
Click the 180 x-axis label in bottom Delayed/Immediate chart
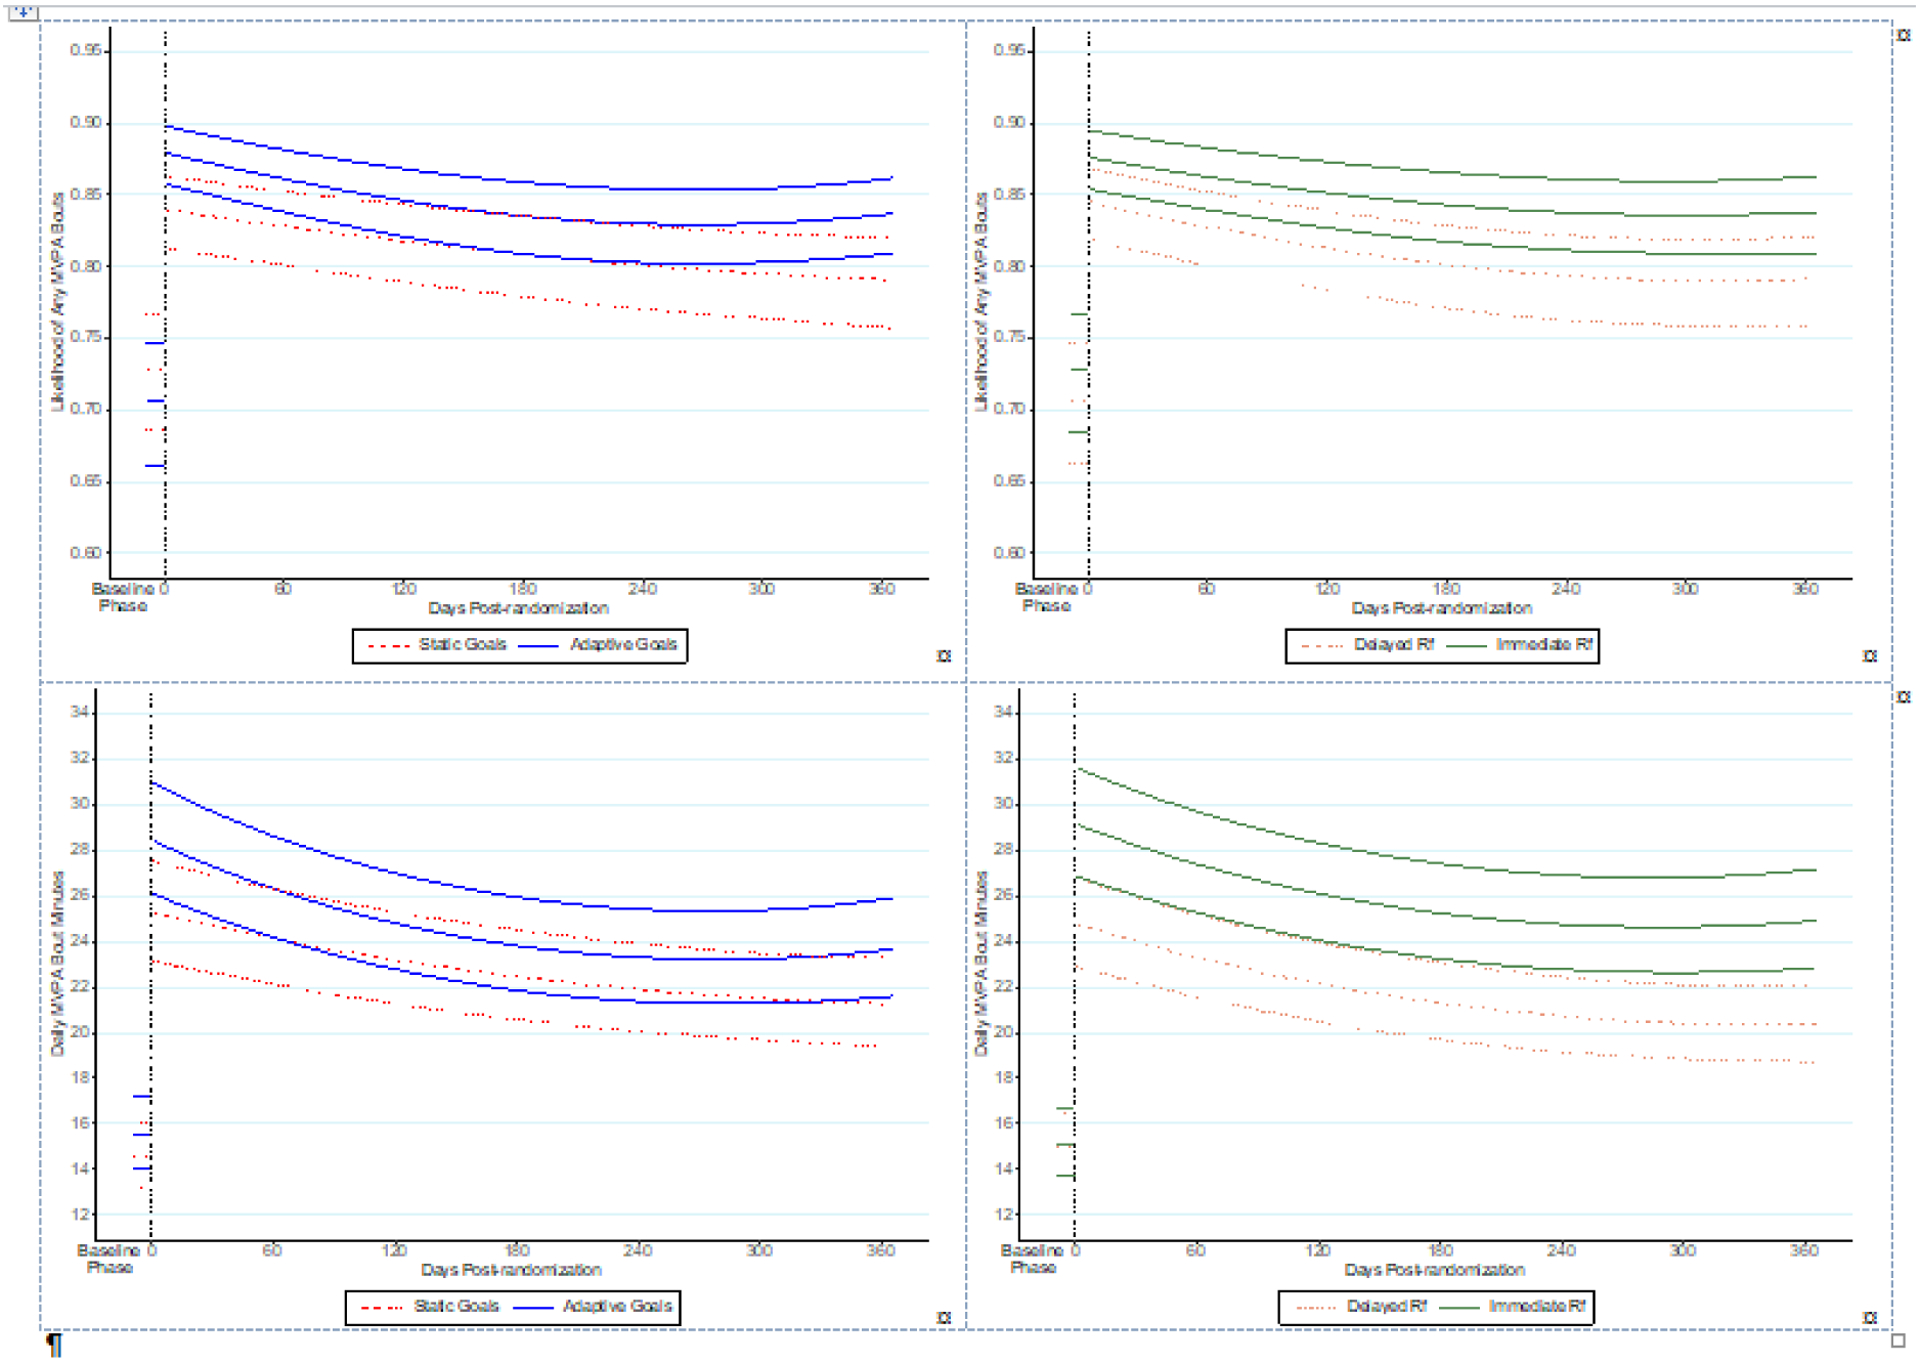coord(1439,1251)
